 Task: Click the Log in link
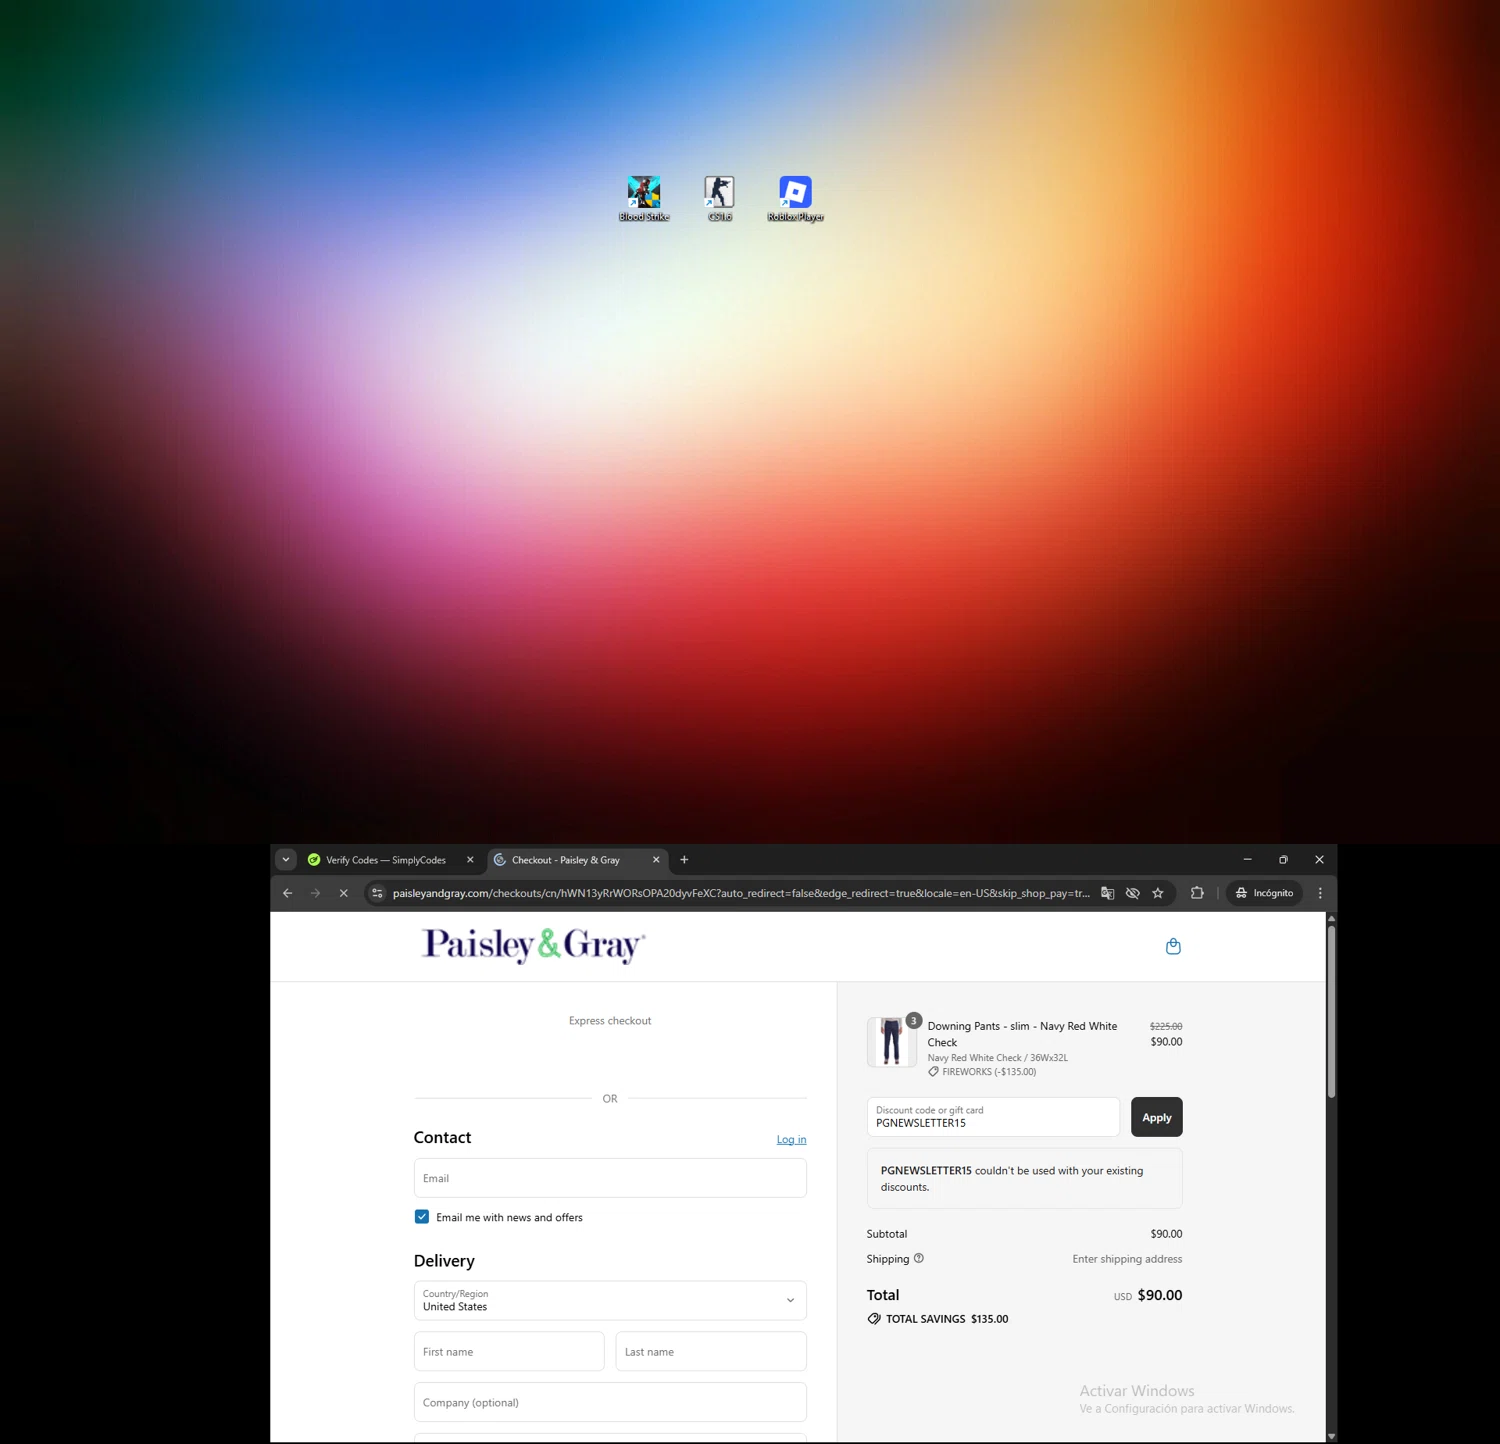pyautogui.click(x=791, y=1140)
